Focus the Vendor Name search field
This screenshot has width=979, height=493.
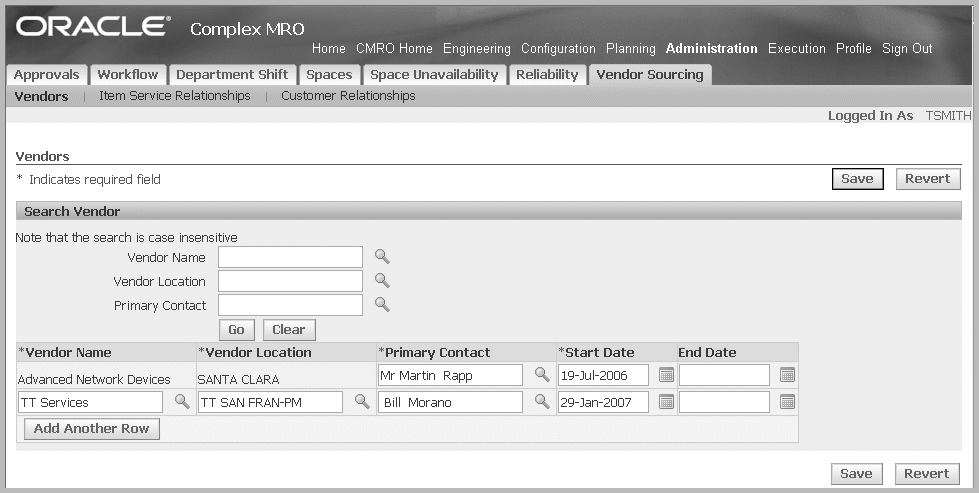click(x=290, y=257)
